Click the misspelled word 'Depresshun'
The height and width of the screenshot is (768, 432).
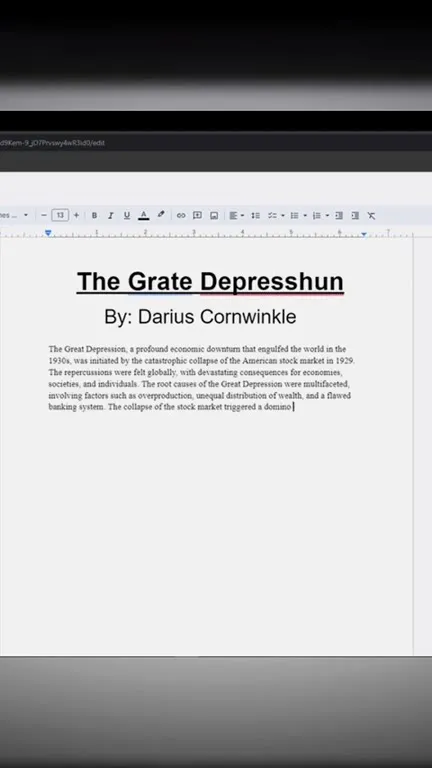click(x=272, y=282)
